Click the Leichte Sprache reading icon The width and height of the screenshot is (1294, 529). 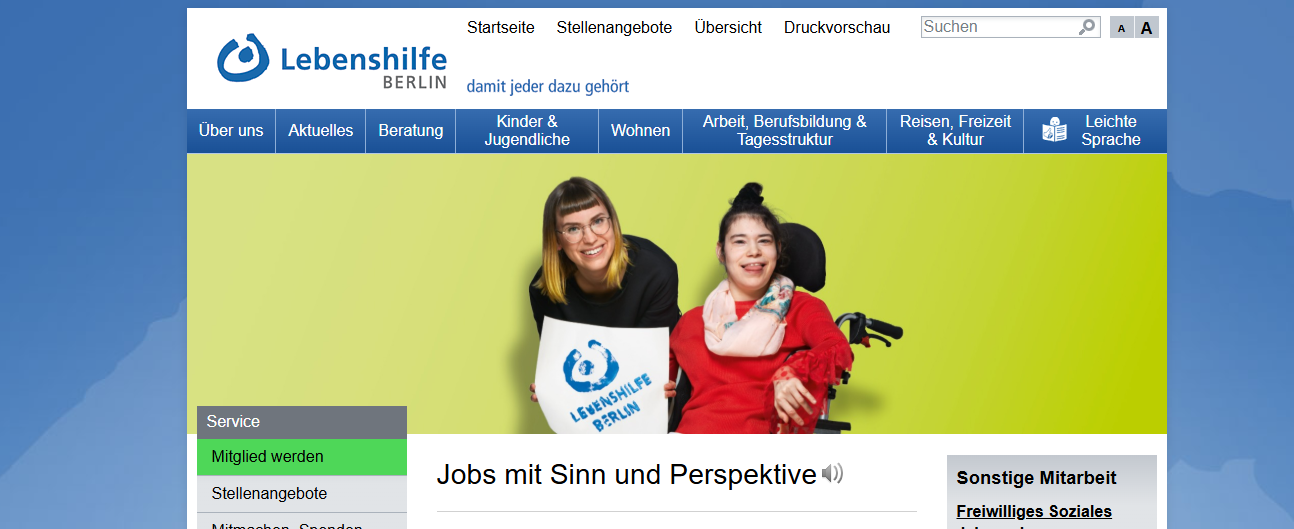pos(1054,130)
